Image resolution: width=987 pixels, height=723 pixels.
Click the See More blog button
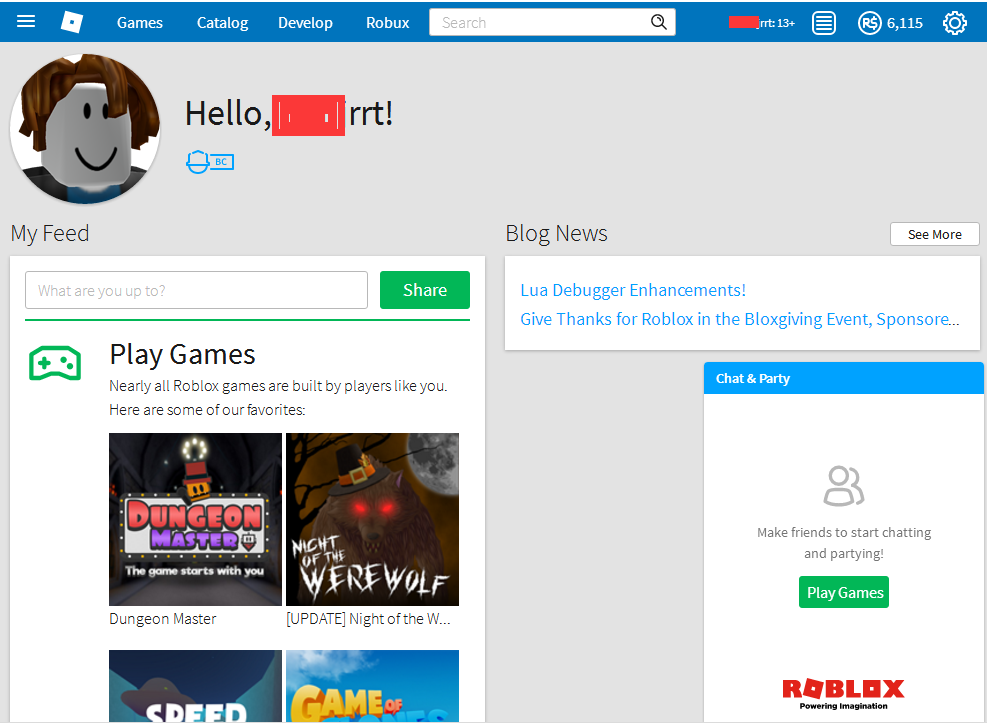tap(934, 234)
